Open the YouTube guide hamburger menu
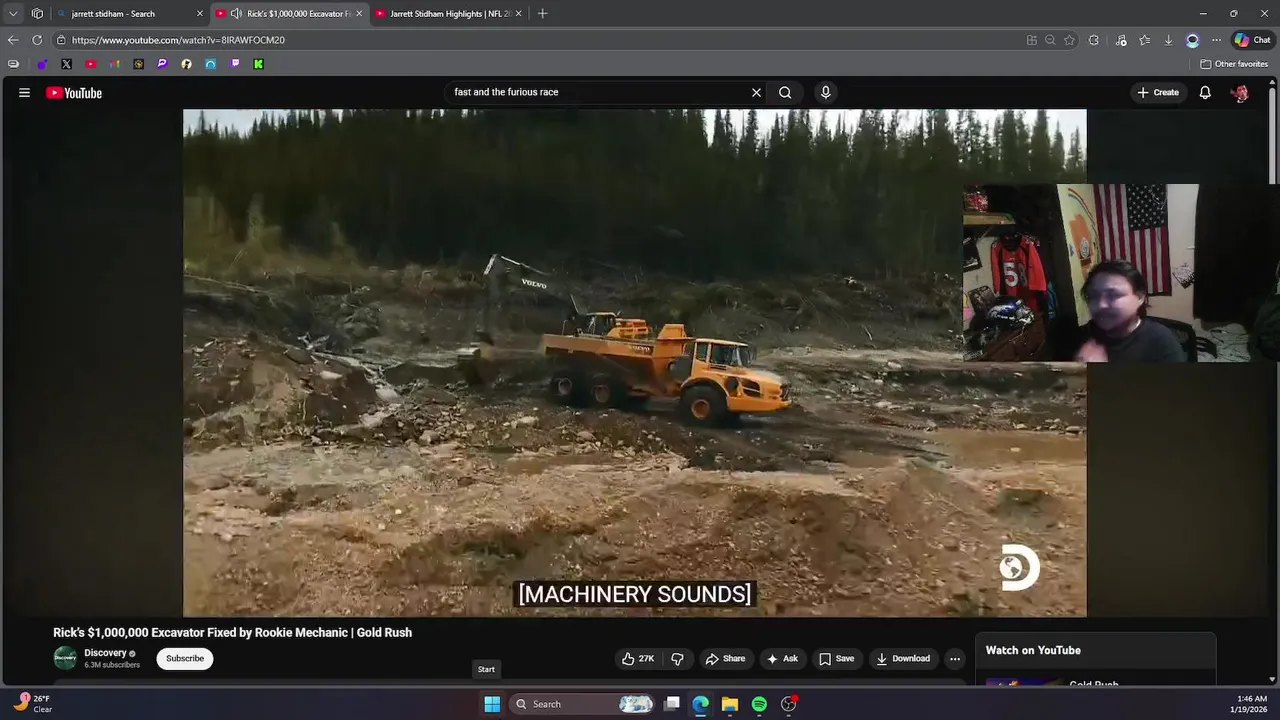The height and width of the screenshot is (720, 1280). [24, 92]
